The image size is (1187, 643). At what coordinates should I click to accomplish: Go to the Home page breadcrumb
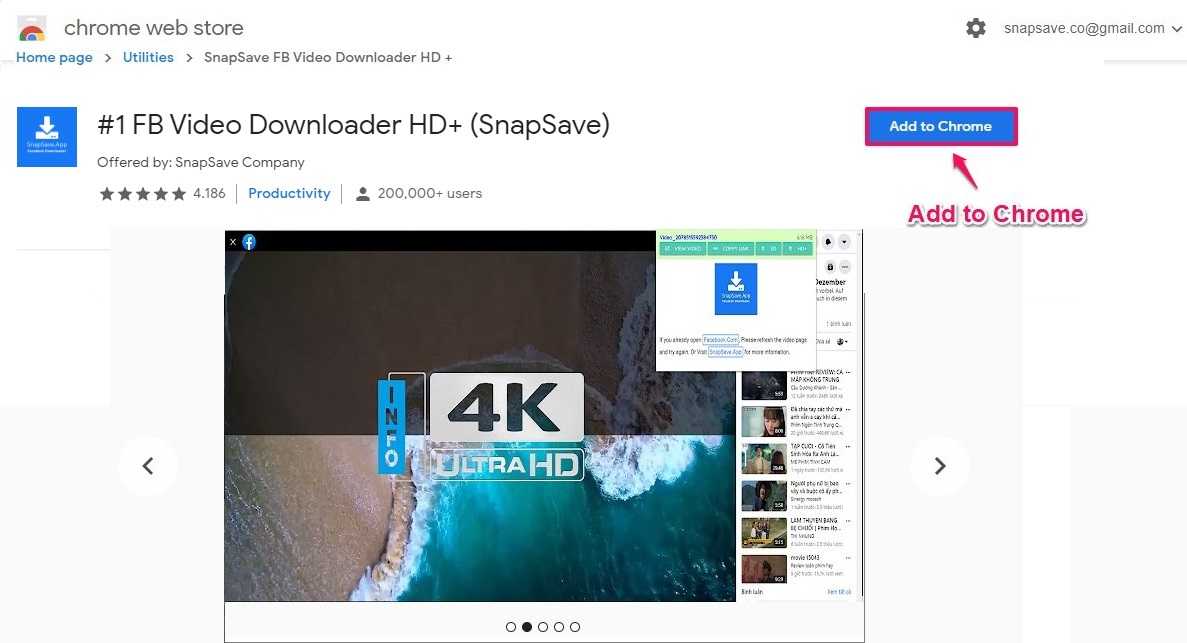pyautogui.click(x=54, y=58)
